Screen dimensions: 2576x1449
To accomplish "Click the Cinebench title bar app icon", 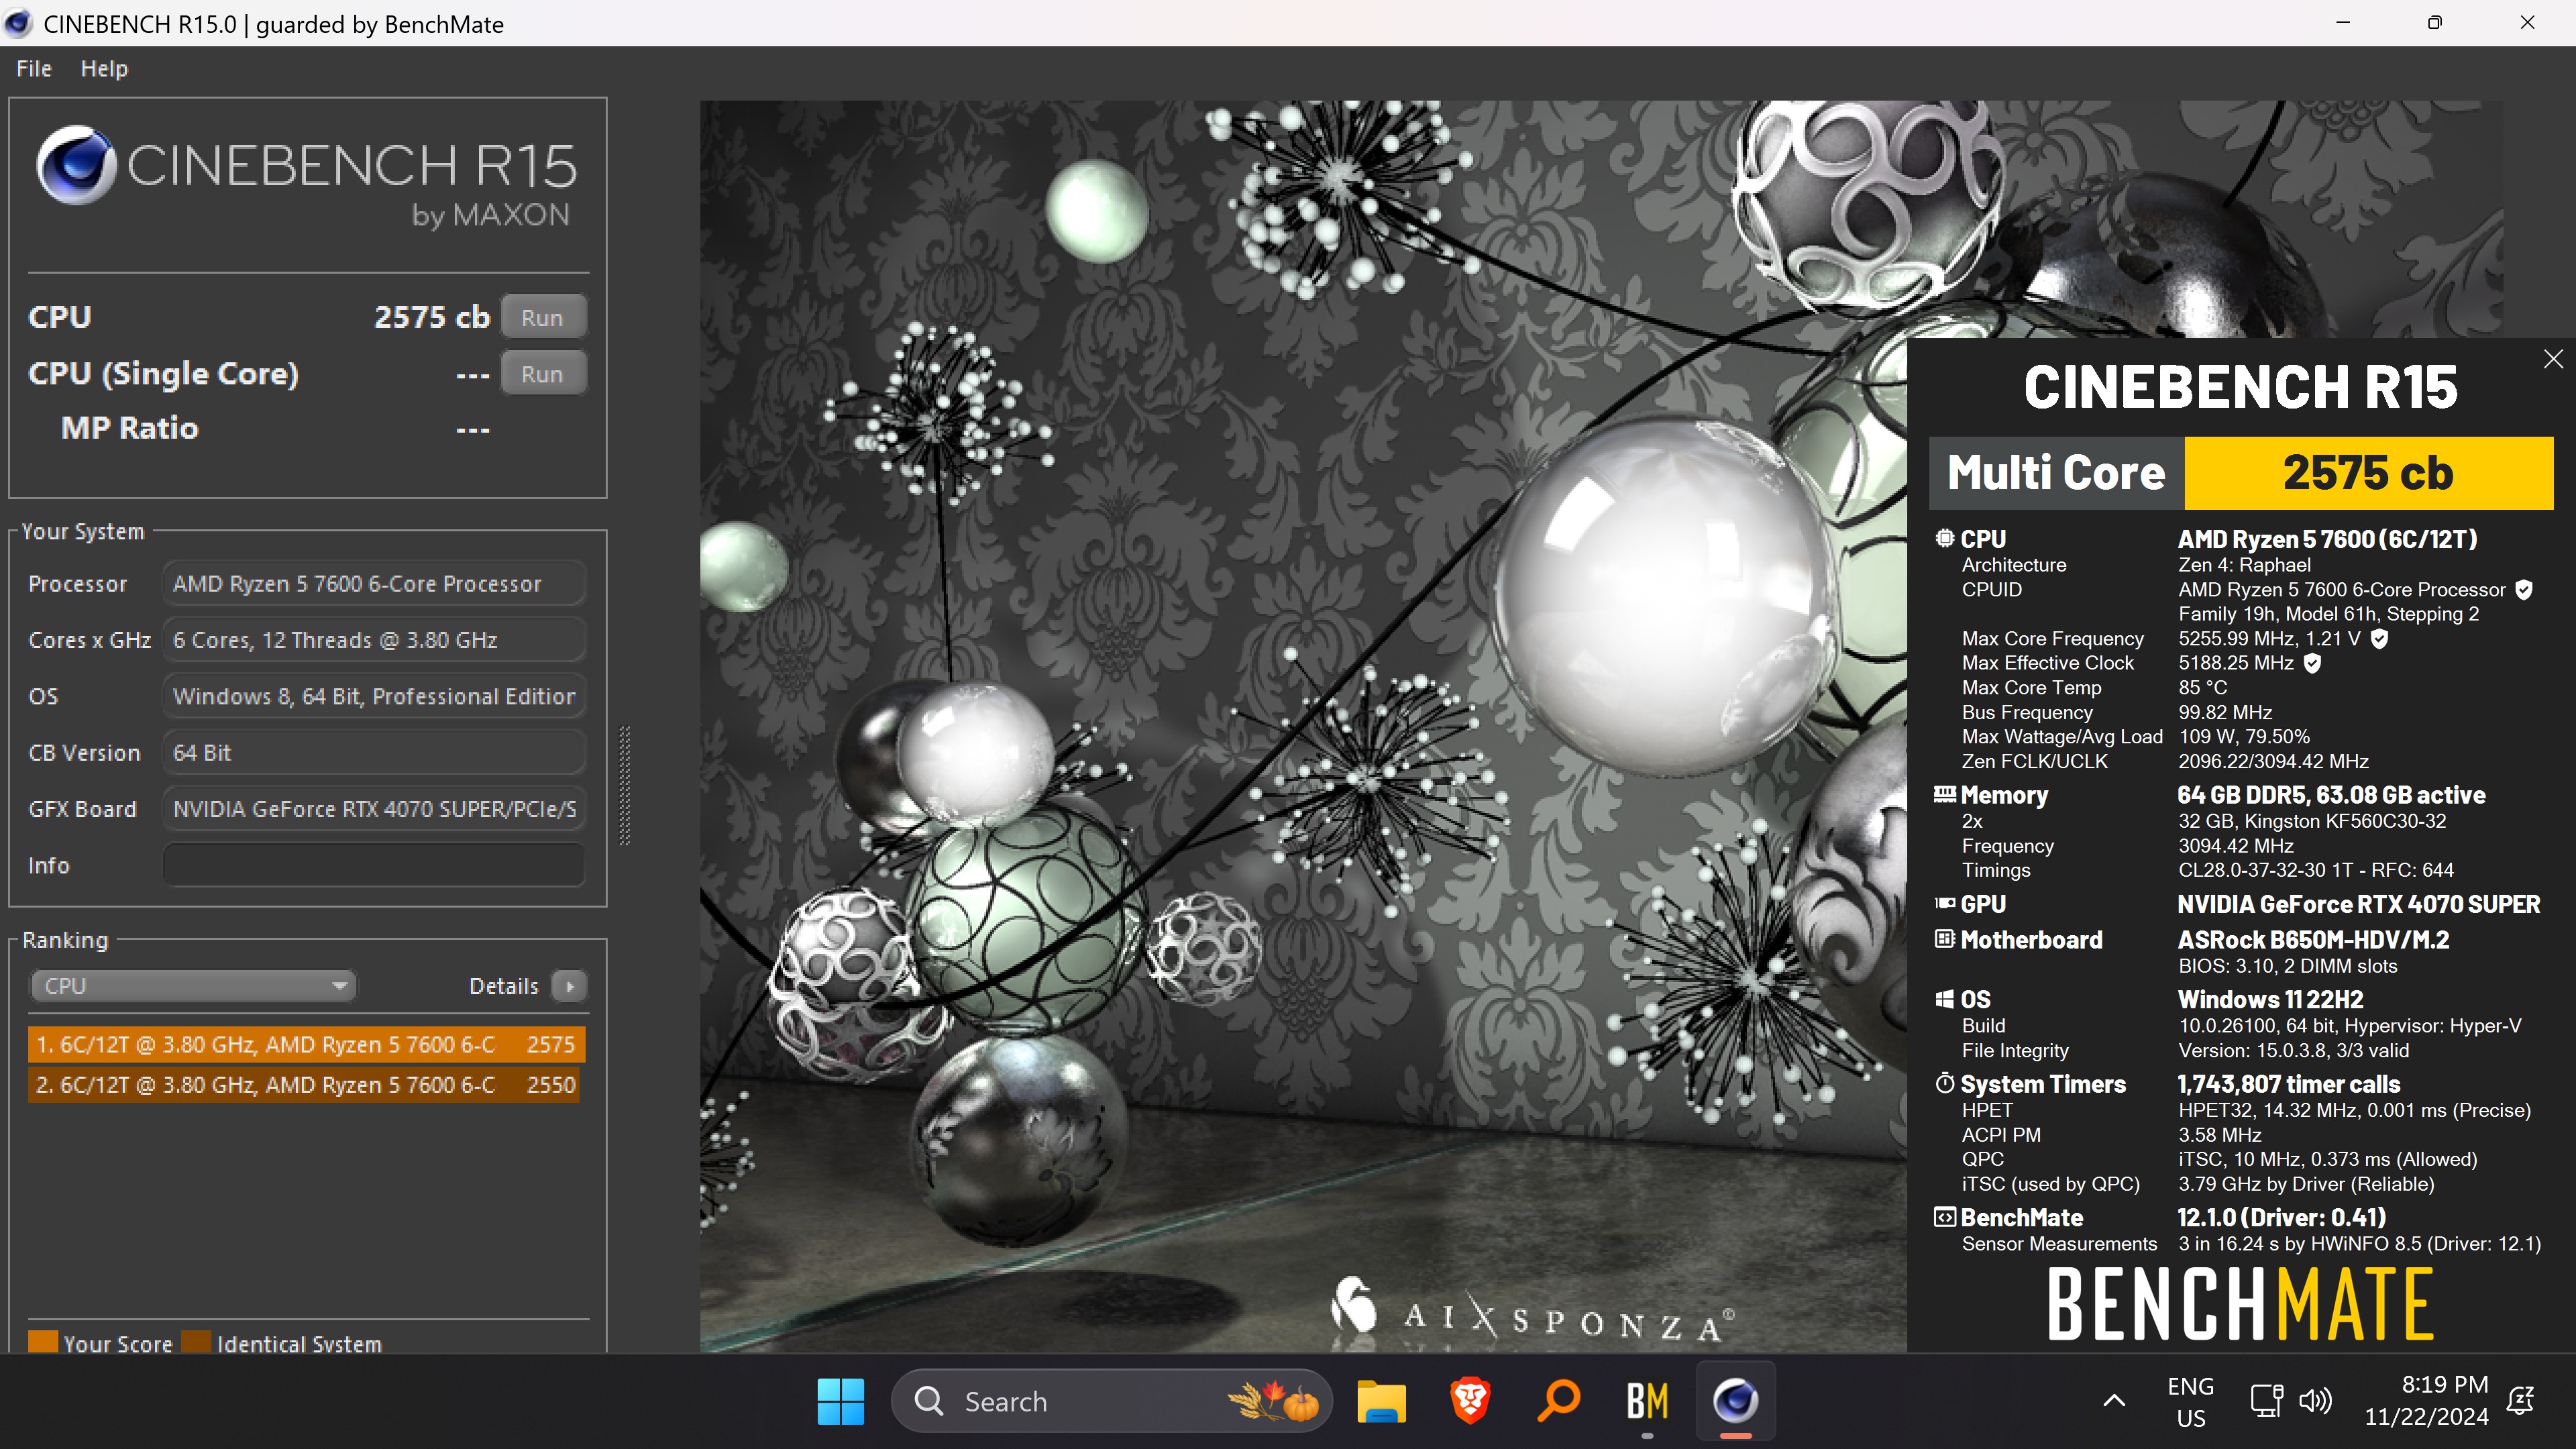I will point(17,23).
